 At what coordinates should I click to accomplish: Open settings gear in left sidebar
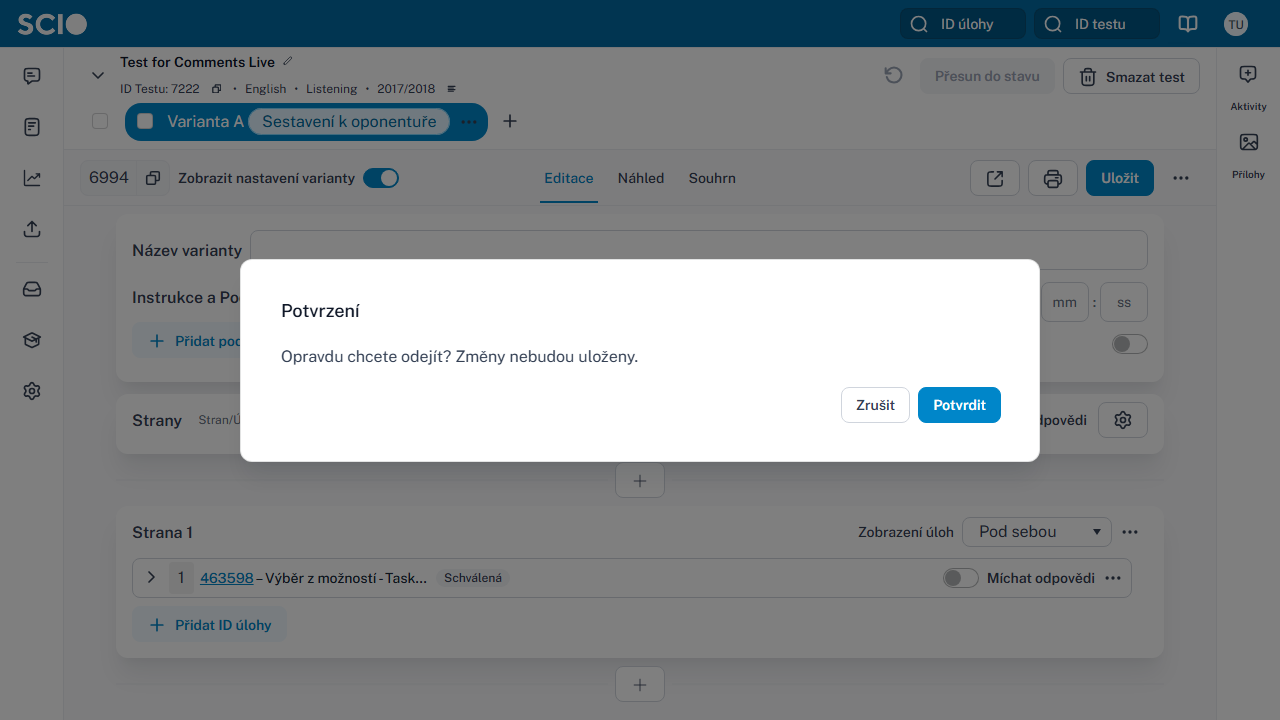[x=32, y=391]
